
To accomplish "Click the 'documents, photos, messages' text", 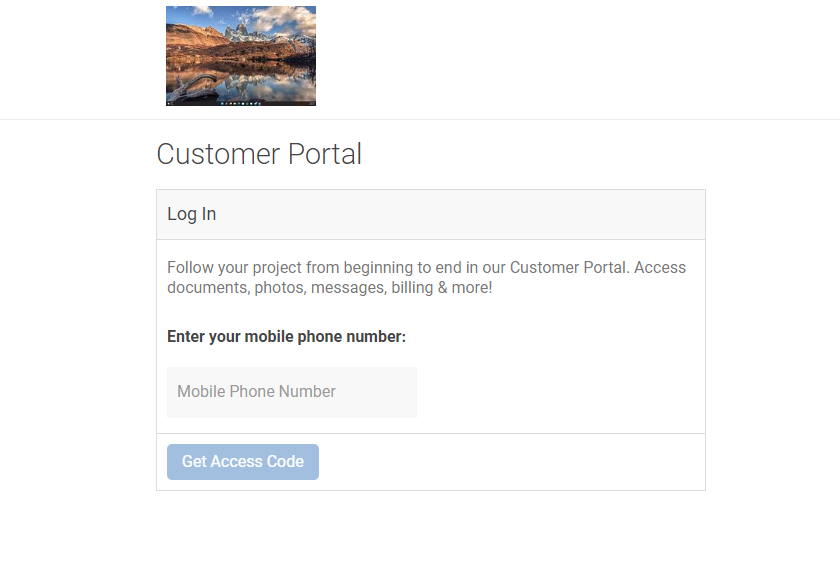I will [x=277, y=288].
